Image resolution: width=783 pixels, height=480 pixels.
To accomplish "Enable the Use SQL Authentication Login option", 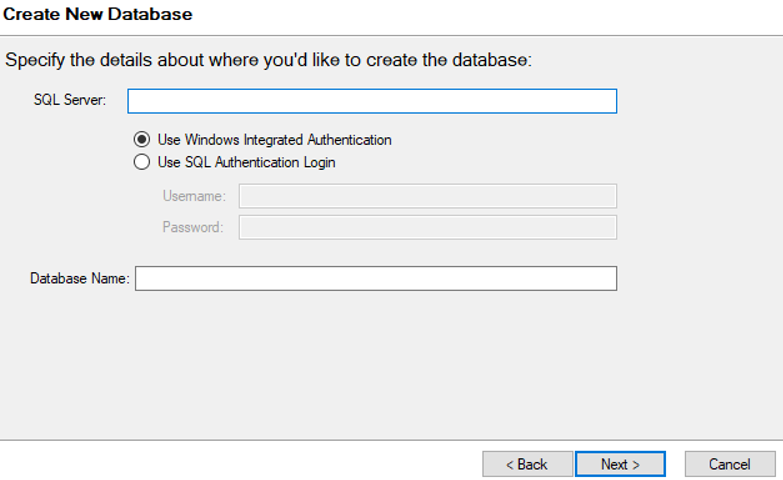I will 141,162.
